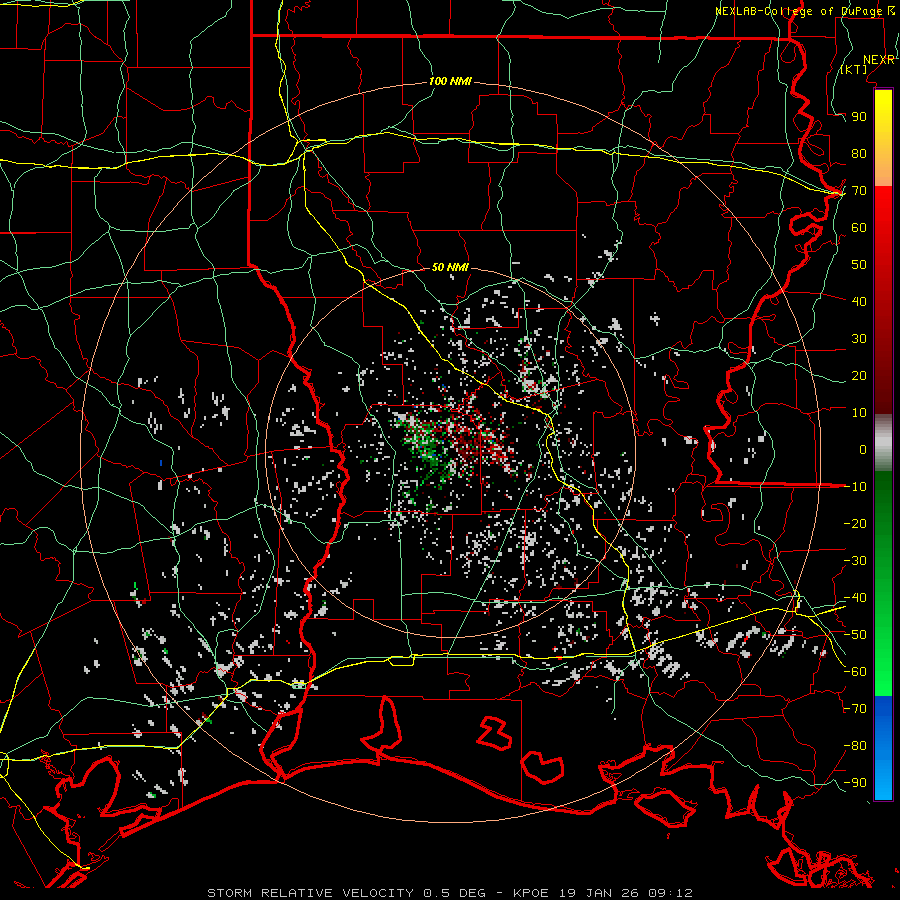Click the '19 JAN 26 09:12' timestamp

coord(624,893)
